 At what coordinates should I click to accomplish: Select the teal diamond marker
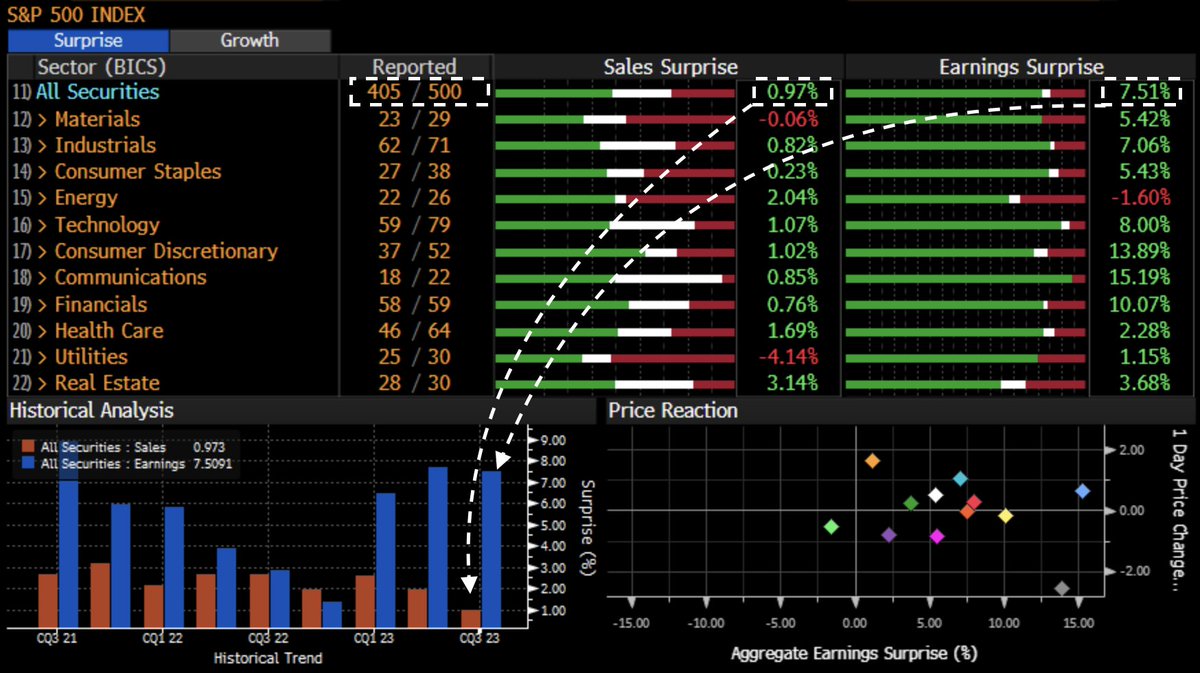point(960,478)
